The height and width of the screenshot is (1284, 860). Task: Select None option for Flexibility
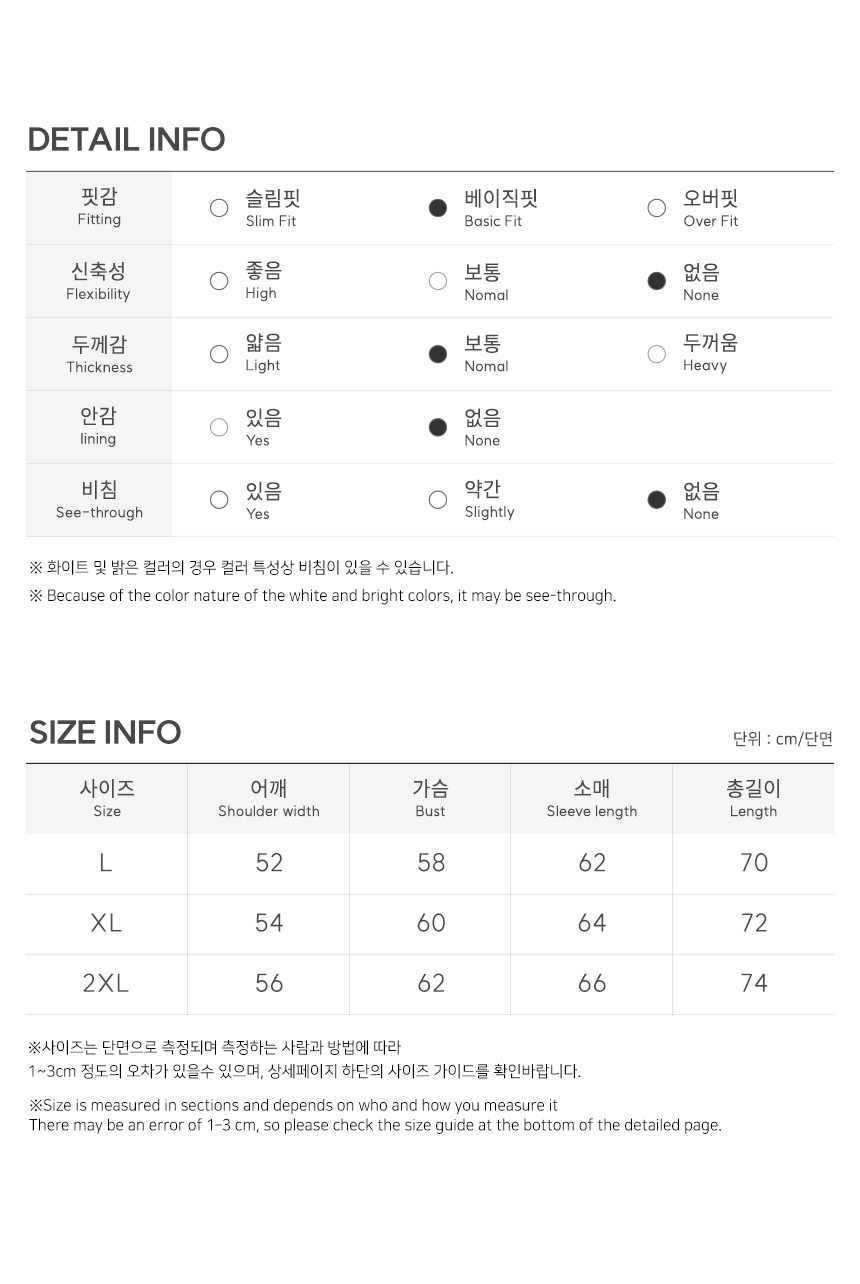(657, 281)
